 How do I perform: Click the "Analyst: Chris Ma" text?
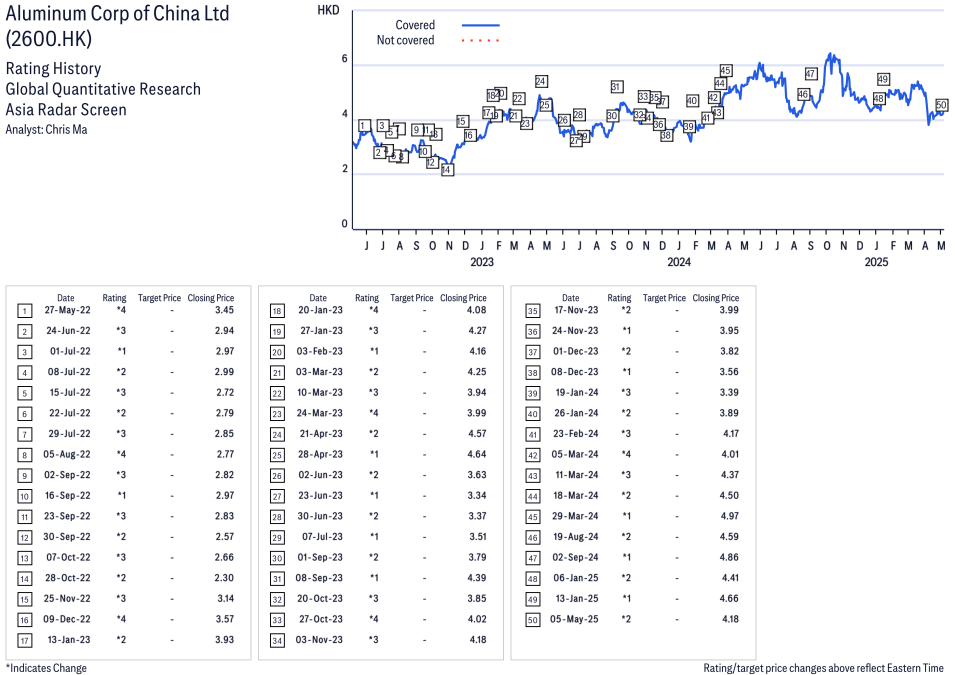[46, 130]
